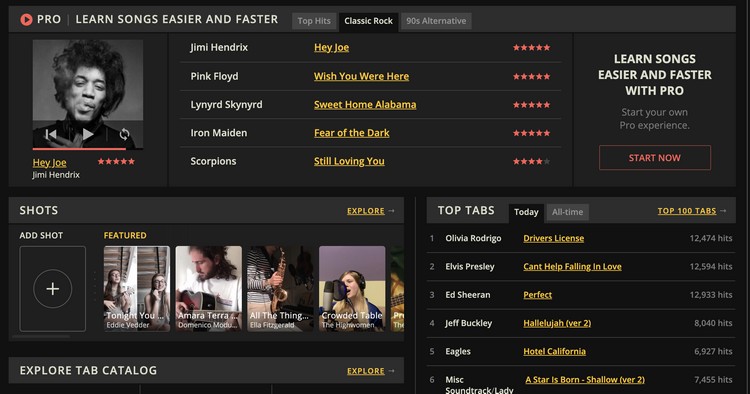750x394 pixels.
Task: Click arrow next to TOP 100 TABS
Action: [x=723, y=211]
